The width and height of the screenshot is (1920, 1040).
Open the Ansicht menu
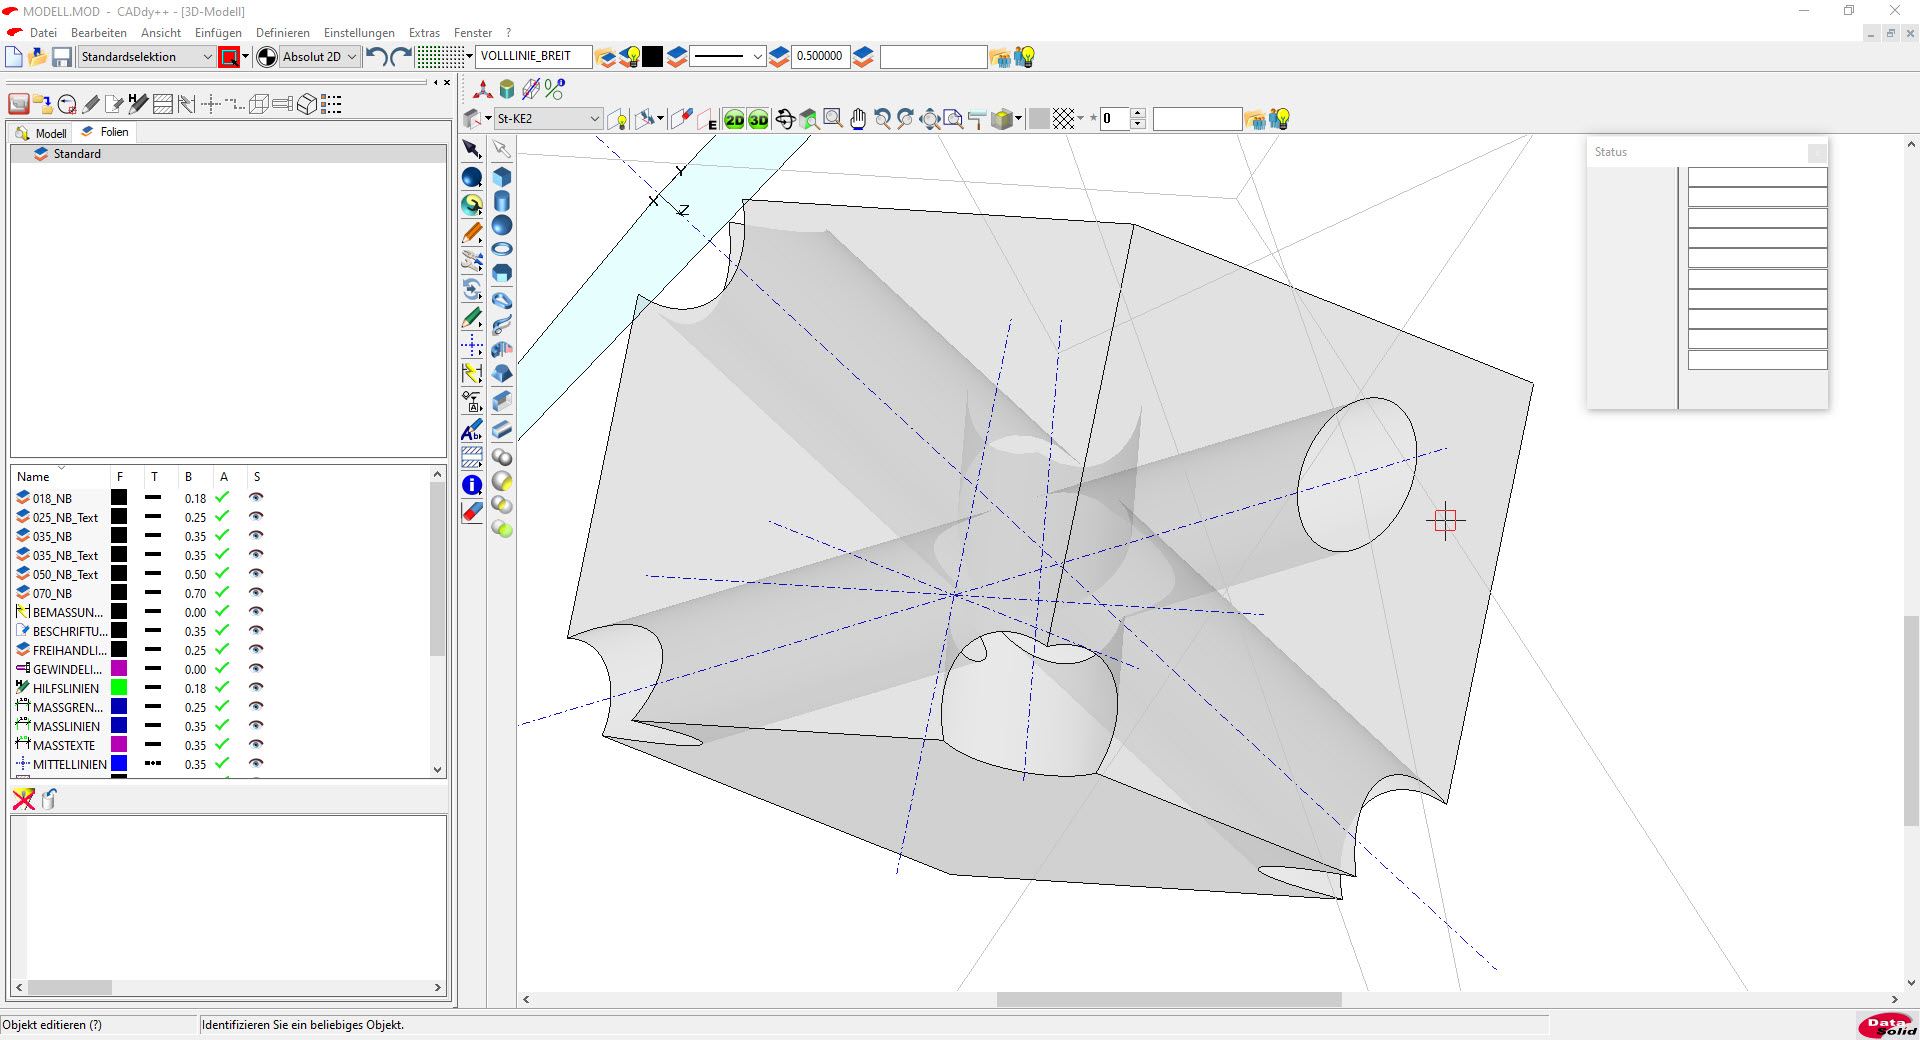coord(161,33)
